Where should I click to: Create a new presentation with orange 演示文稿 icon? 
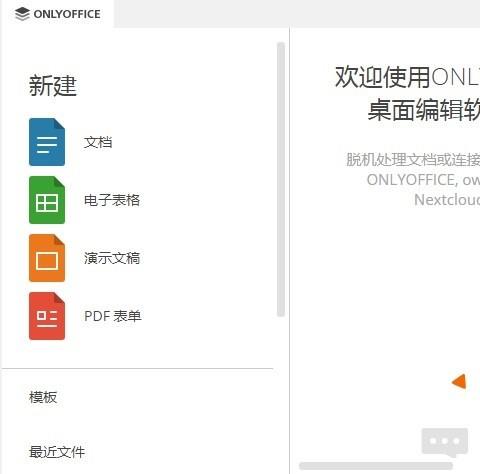click(47, 258)
